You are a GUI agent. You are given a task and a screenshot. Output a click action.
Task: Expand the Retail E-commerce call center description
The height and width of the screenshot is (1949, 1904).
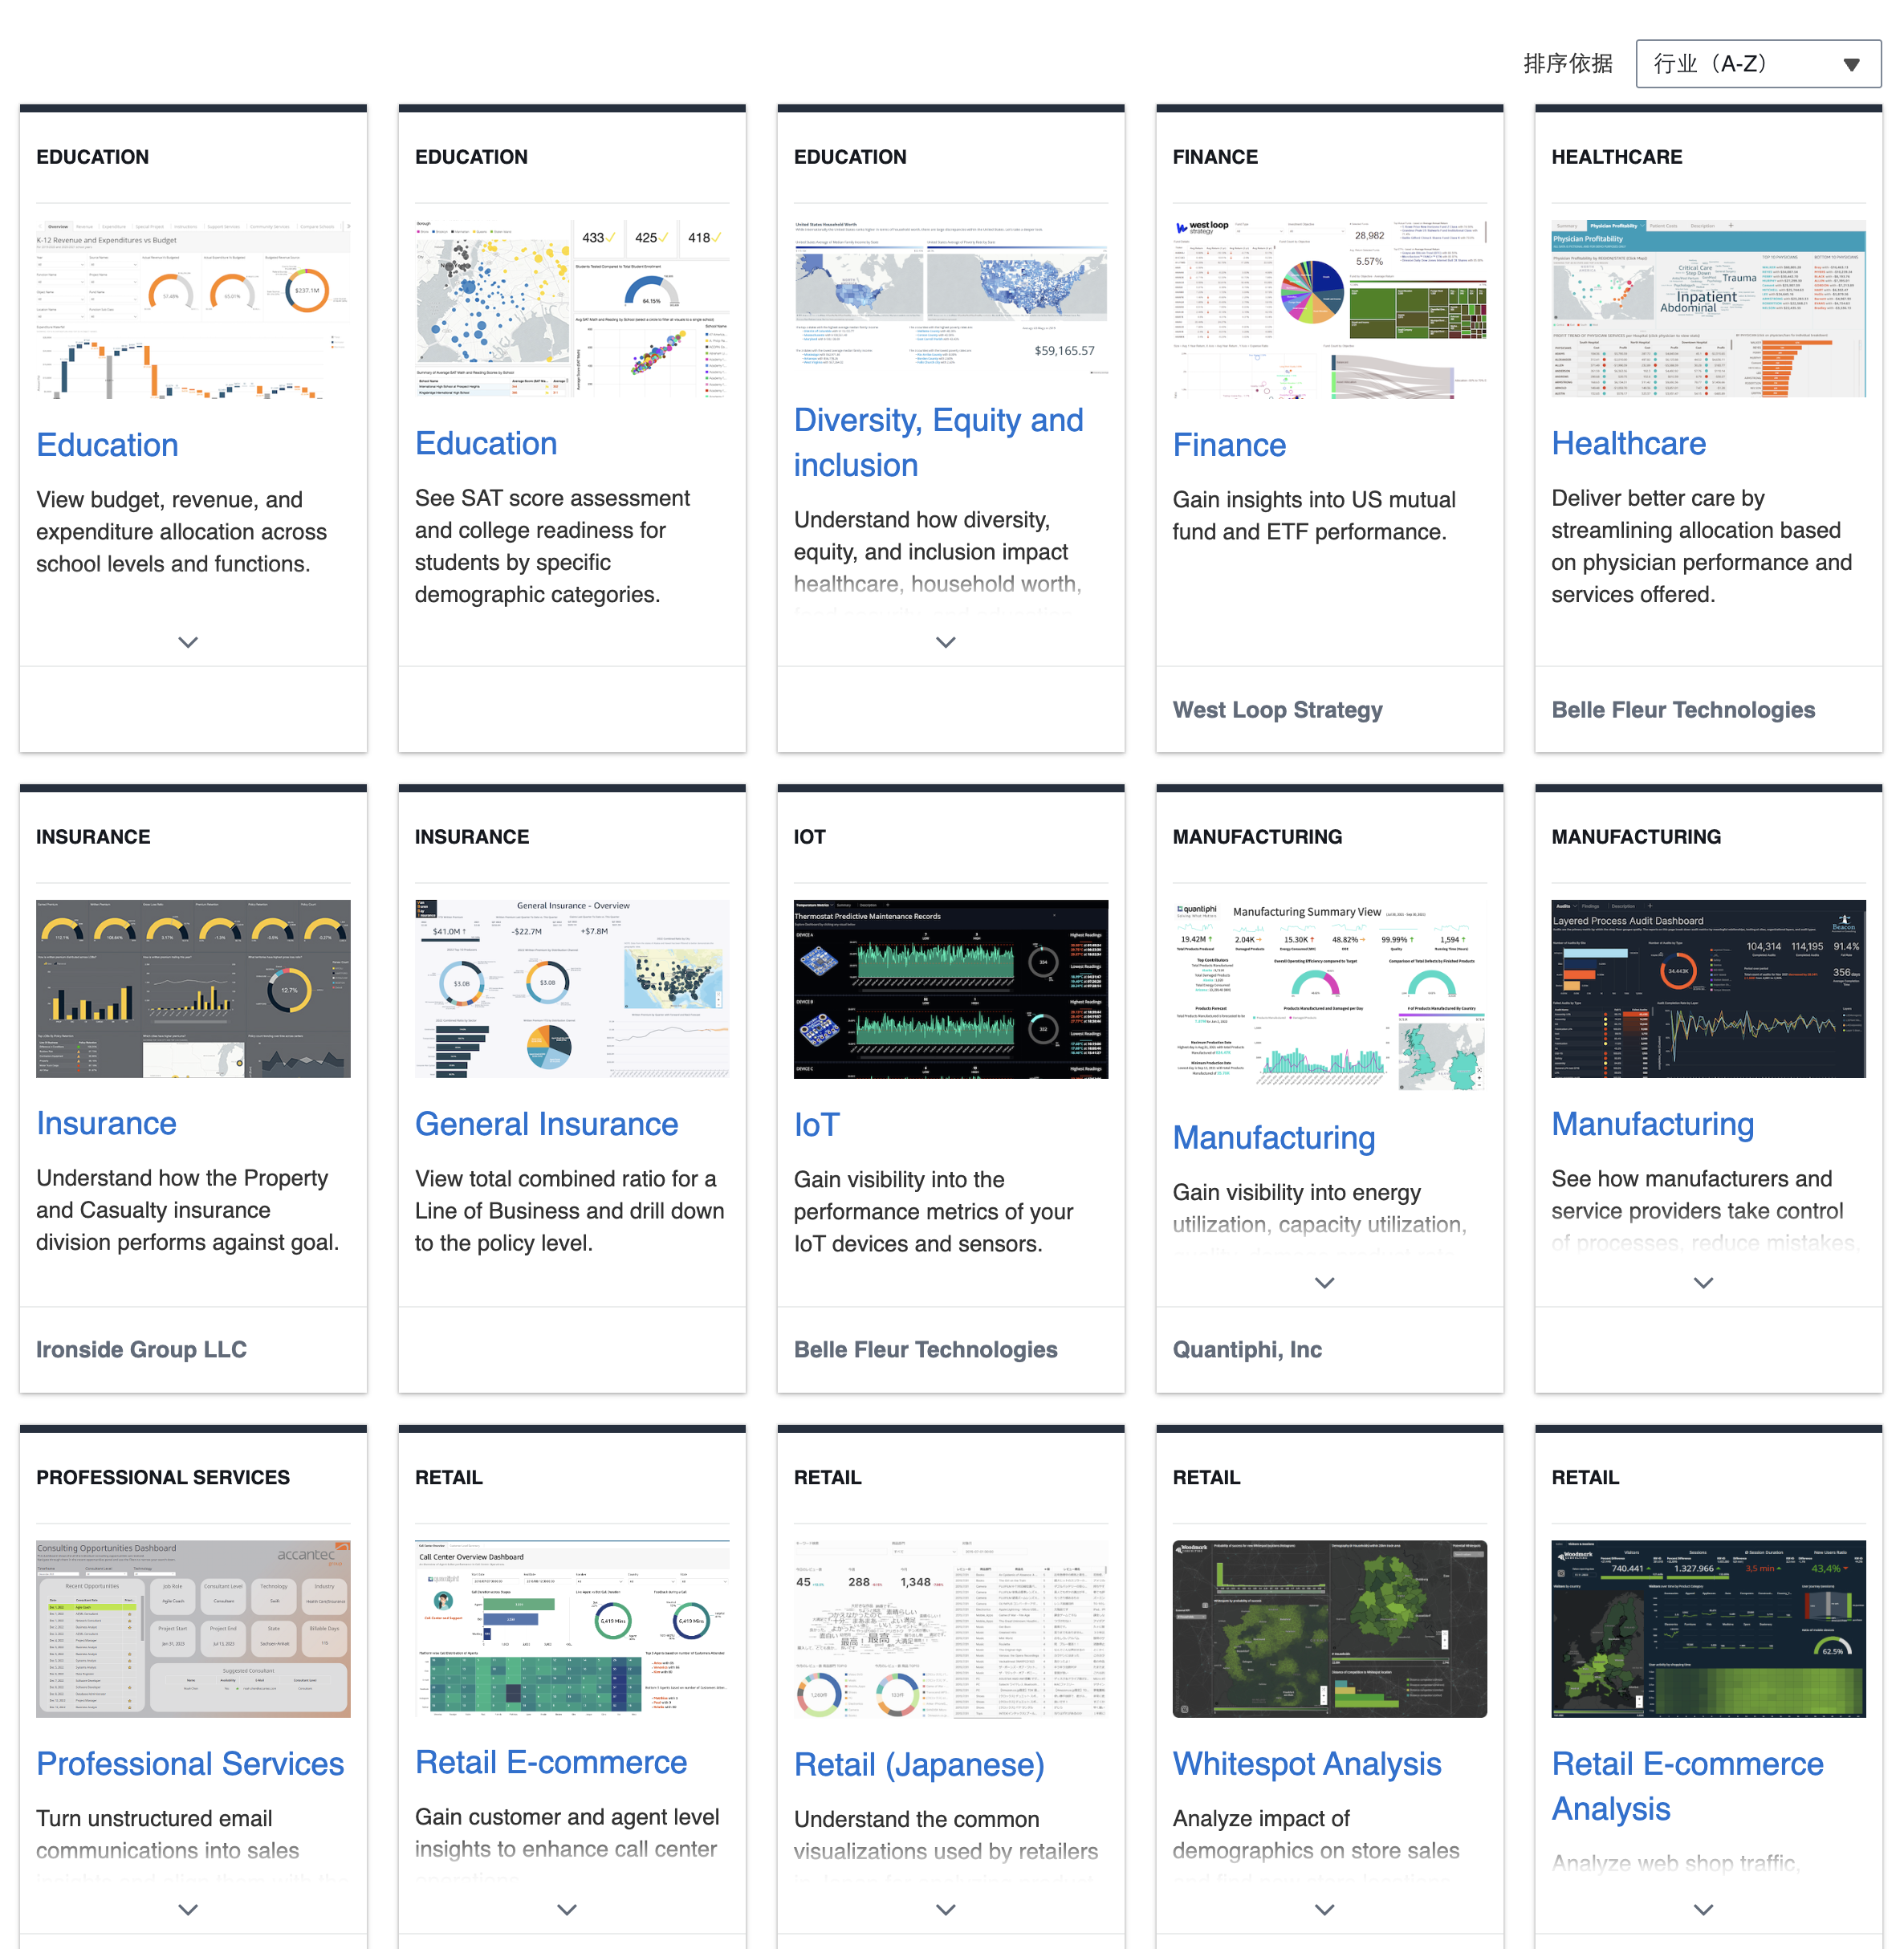[567, 1909]
